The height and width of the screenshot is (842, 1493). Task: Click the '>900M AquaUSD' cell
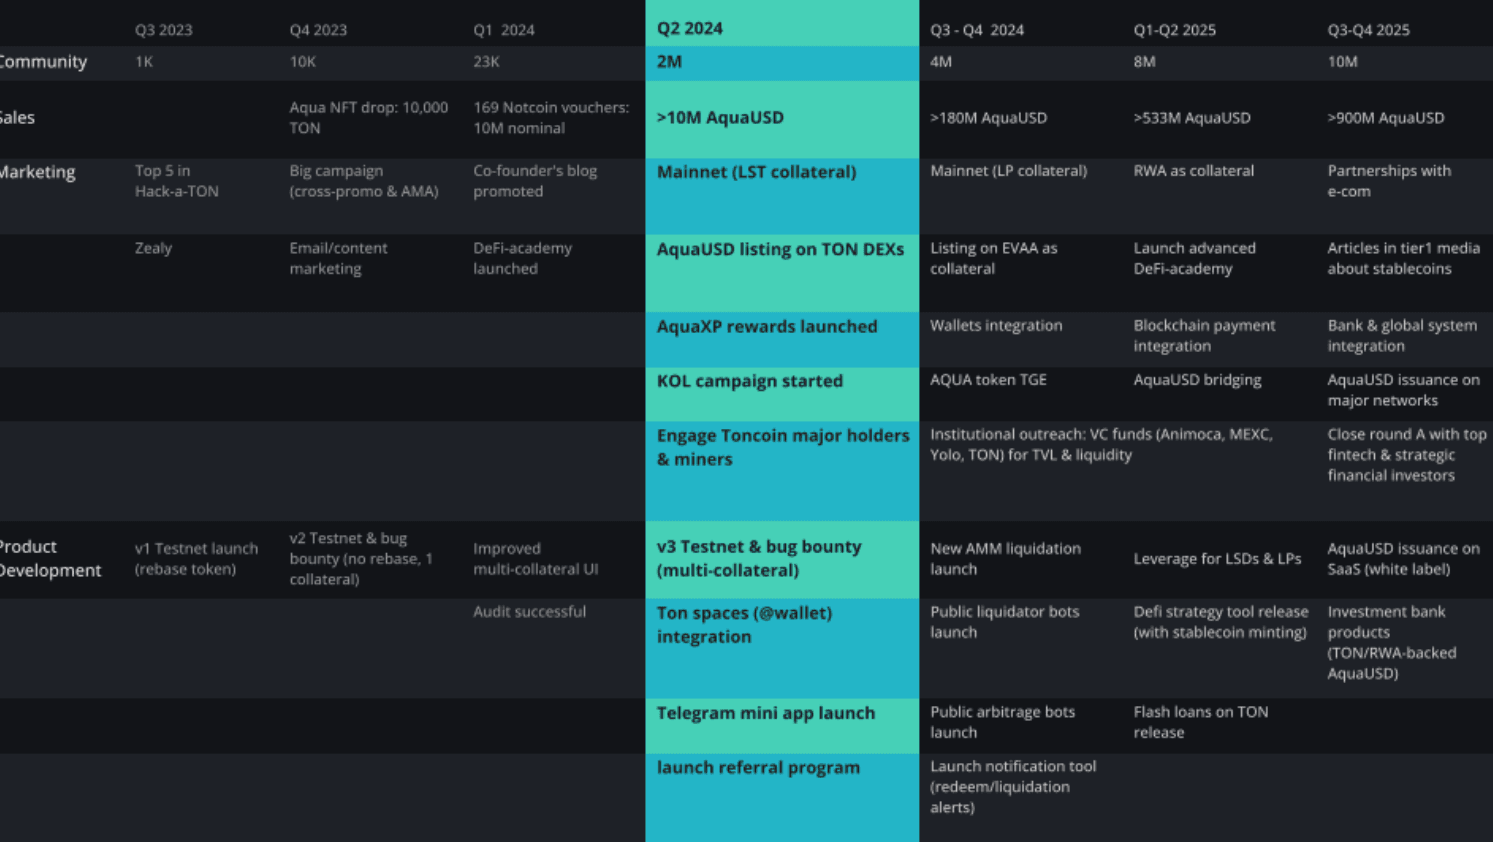coord(1386,118)
